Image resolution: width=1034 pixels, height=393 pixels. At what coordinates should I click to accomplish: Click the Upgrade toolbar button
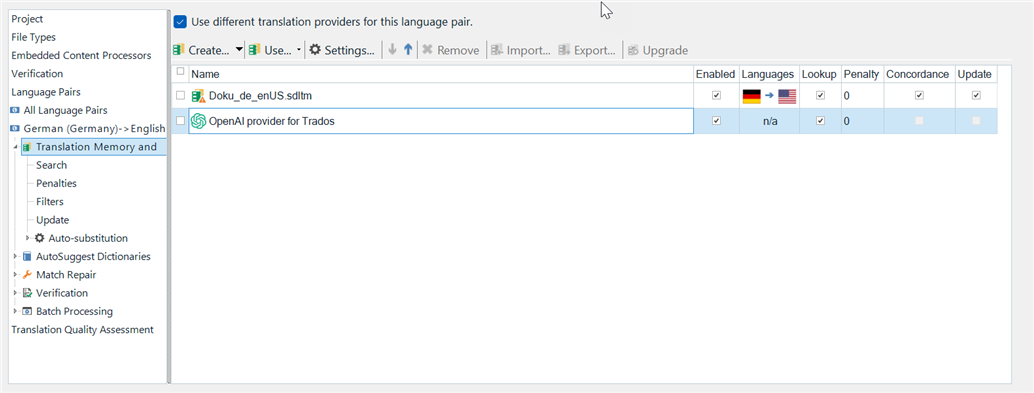pyautogui.click(x=657, y=50)
